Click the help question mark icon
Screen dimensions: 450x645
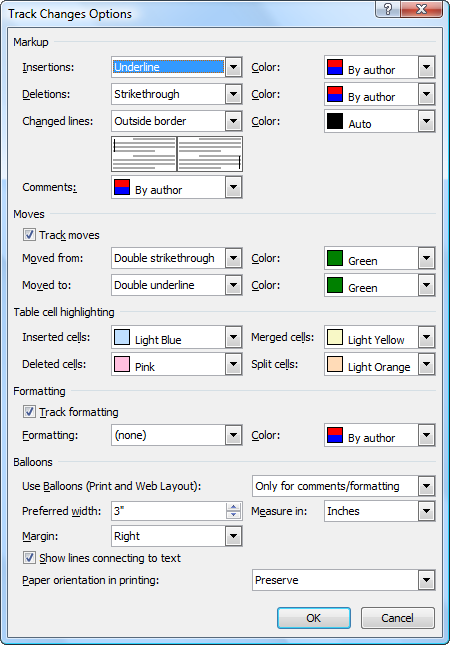[387, 9]
